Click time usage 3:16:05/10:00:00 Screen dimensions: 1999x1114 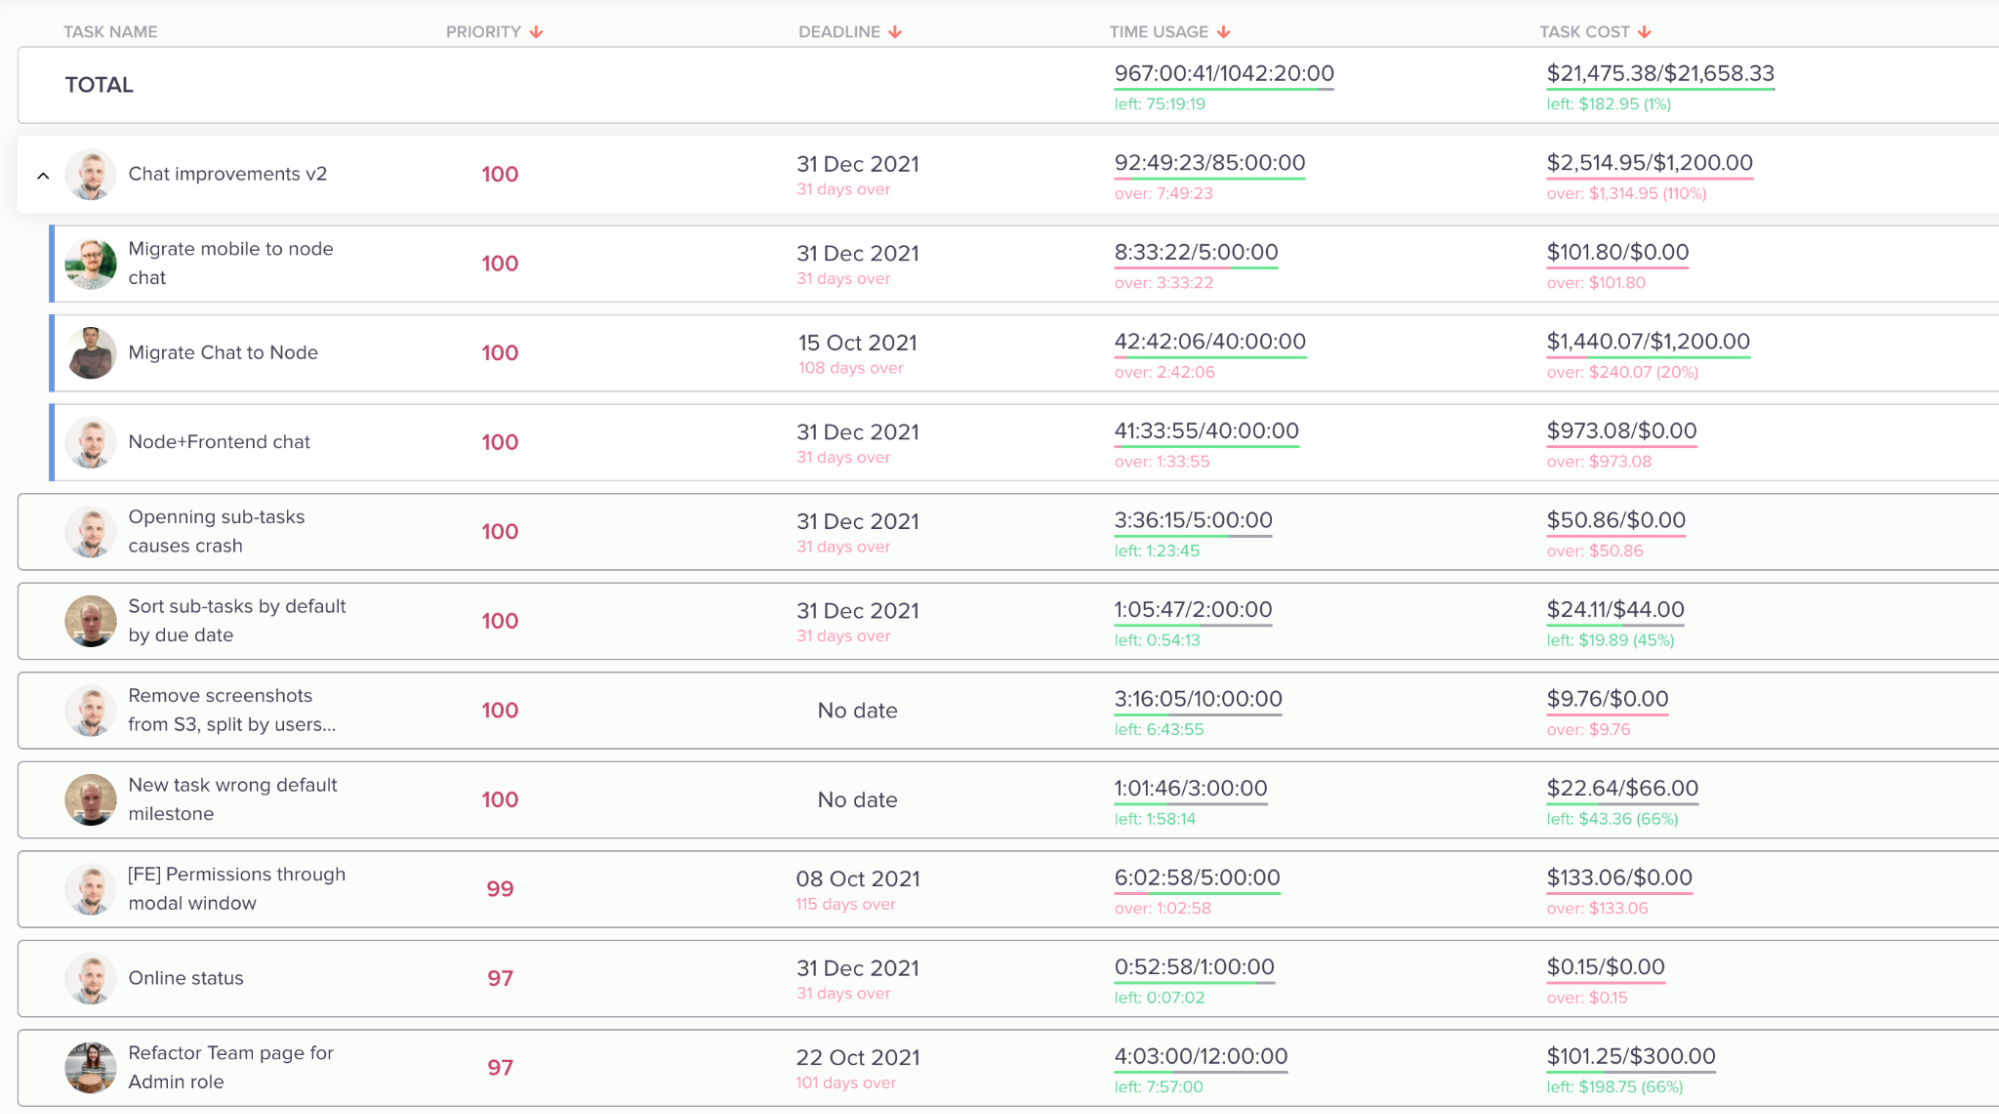(1198, 699)
